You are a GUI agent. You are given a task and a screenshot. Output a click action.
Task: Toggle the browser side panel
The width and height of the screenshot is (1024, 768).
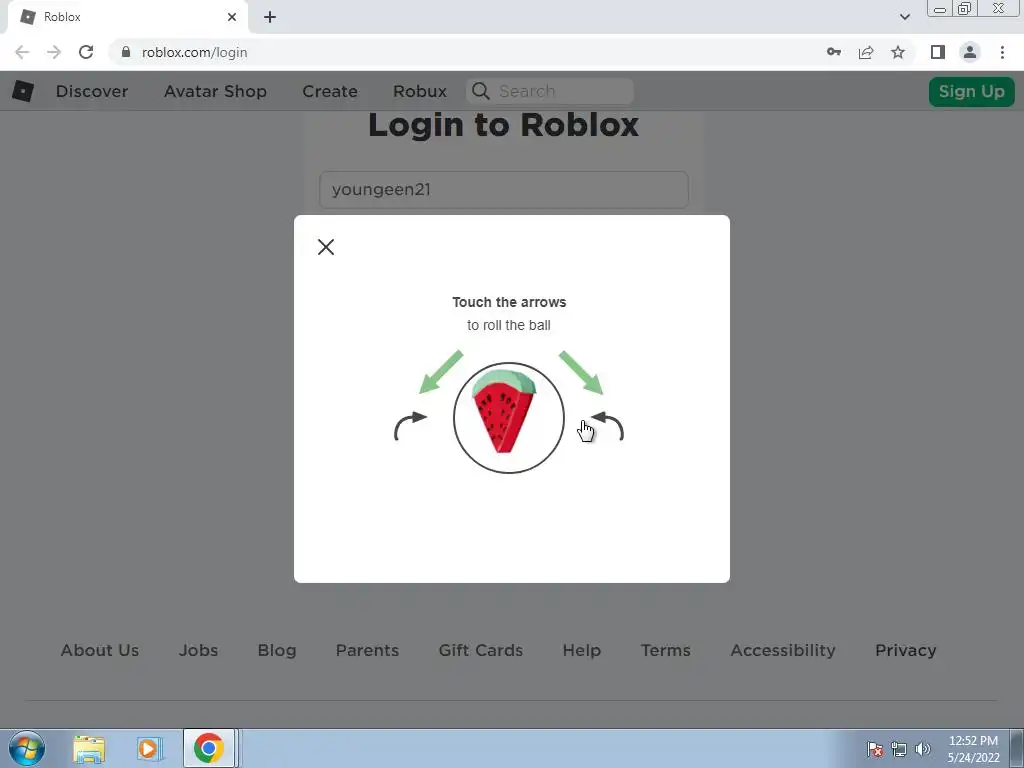click(x=938, y=52)
